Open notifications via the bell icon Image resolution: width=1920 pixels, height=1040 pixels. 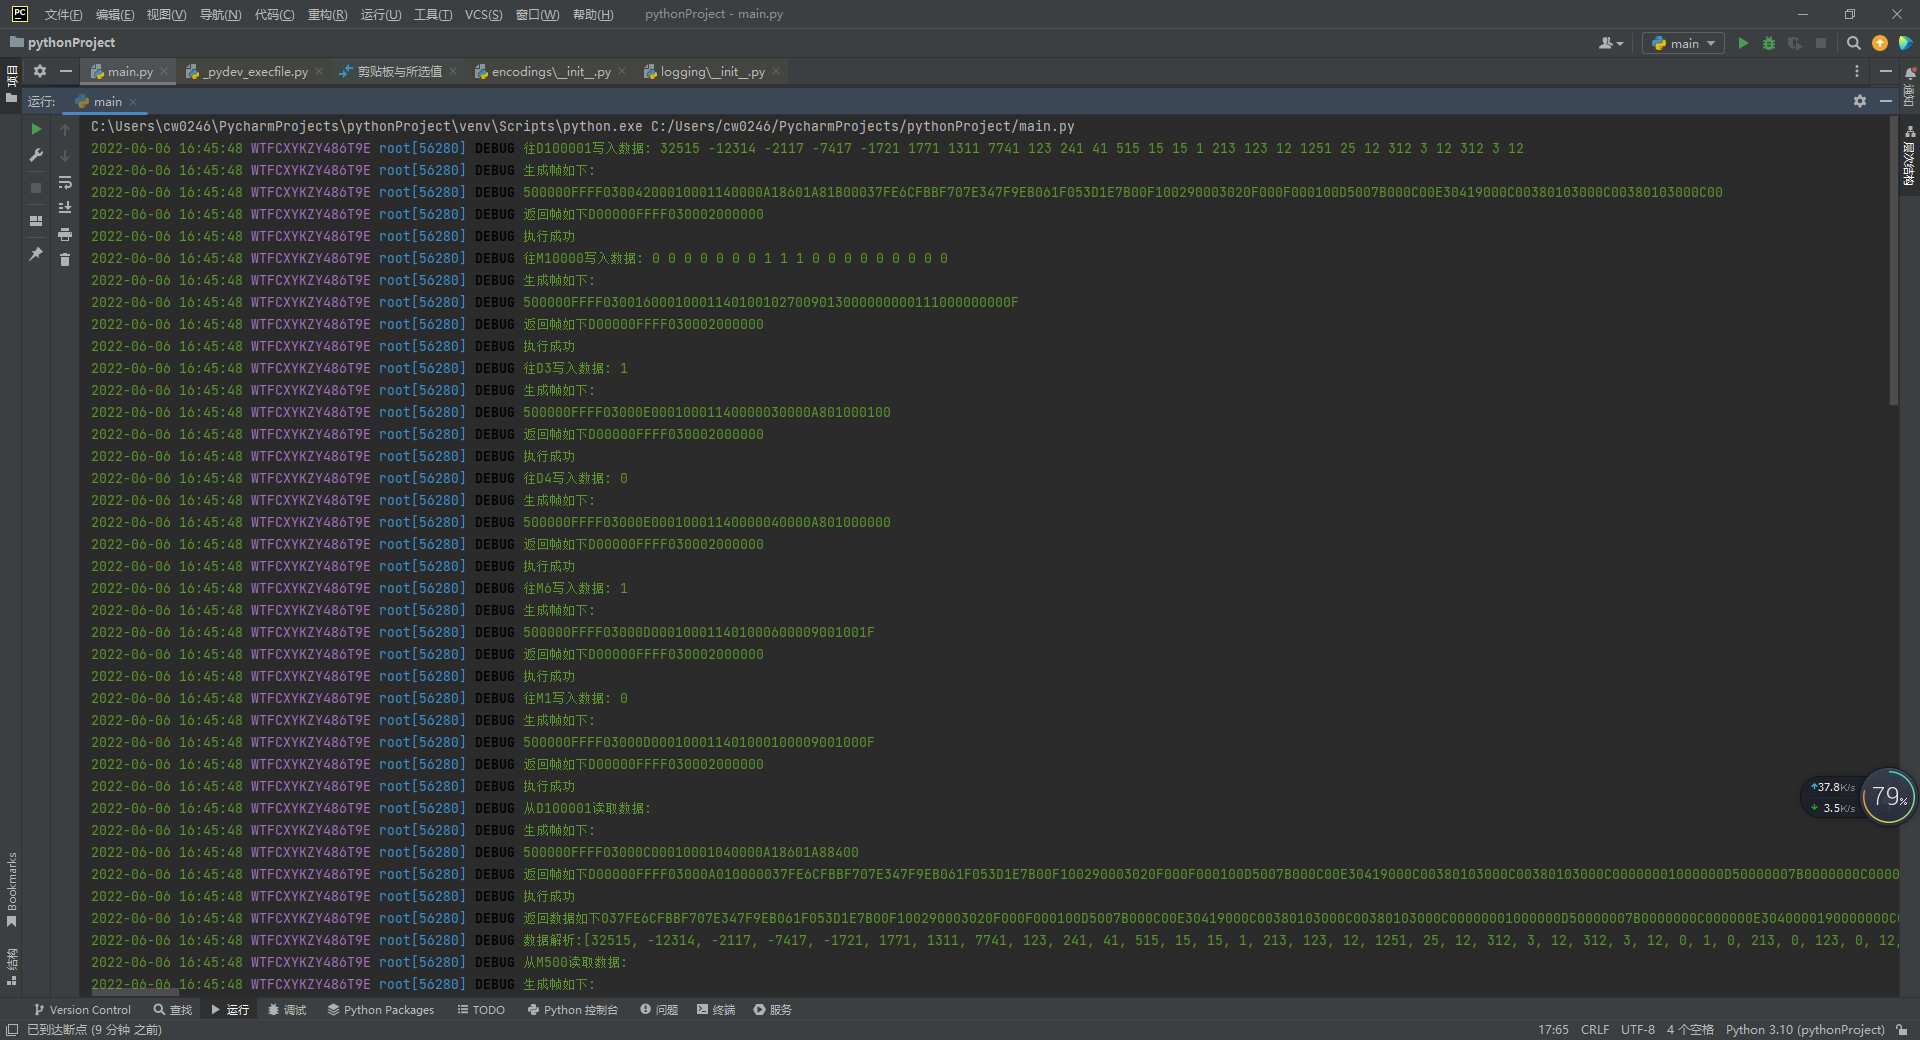click(1909, 73)
